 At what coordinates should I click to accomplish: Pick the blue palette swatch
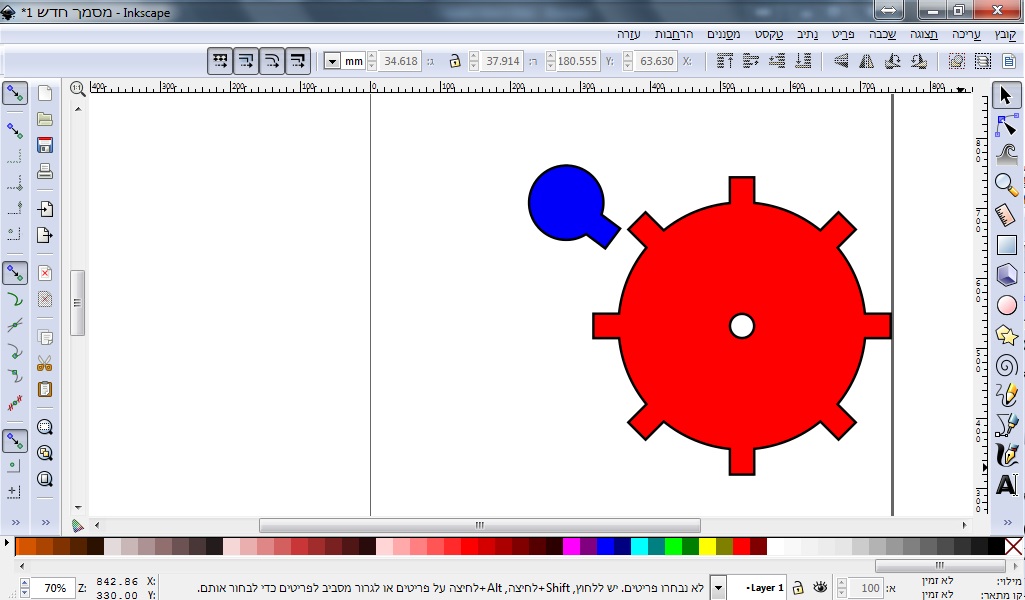(605, 546)
